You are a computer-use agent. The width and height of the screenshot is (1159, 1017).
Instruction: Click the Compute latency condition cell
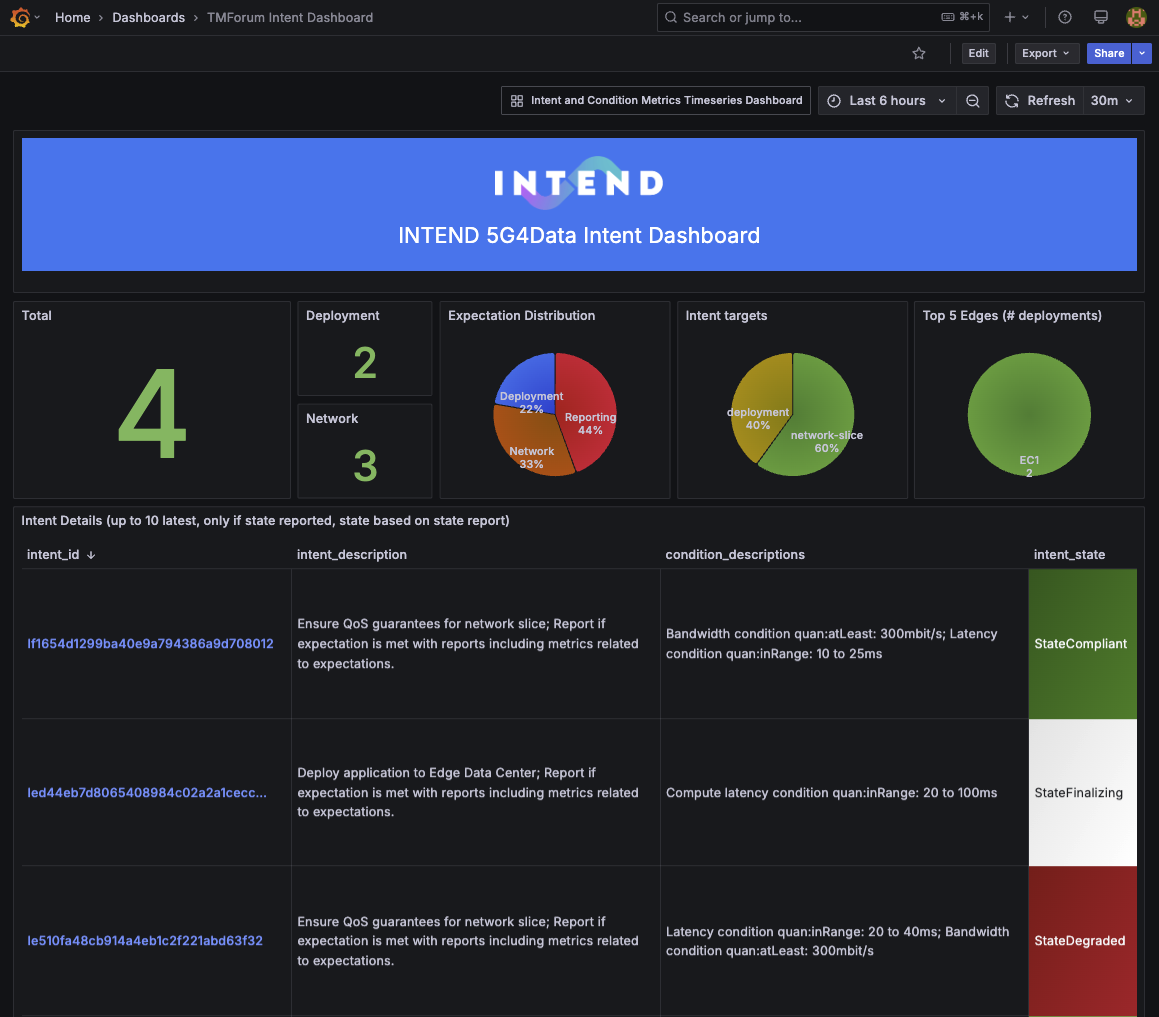tap(844, 792)
